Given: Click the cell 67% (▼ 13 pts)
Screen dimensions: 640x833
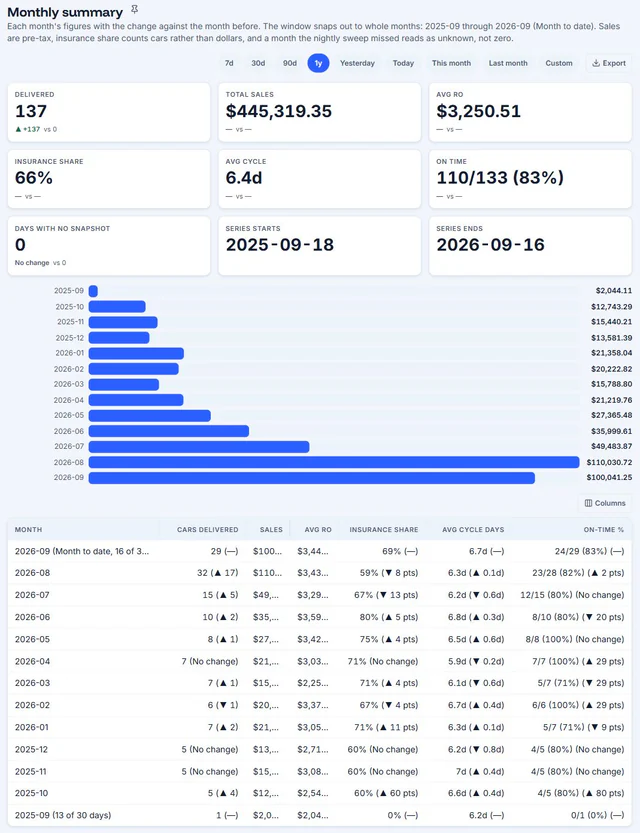Looking at the screenshot, I should 386,595.
